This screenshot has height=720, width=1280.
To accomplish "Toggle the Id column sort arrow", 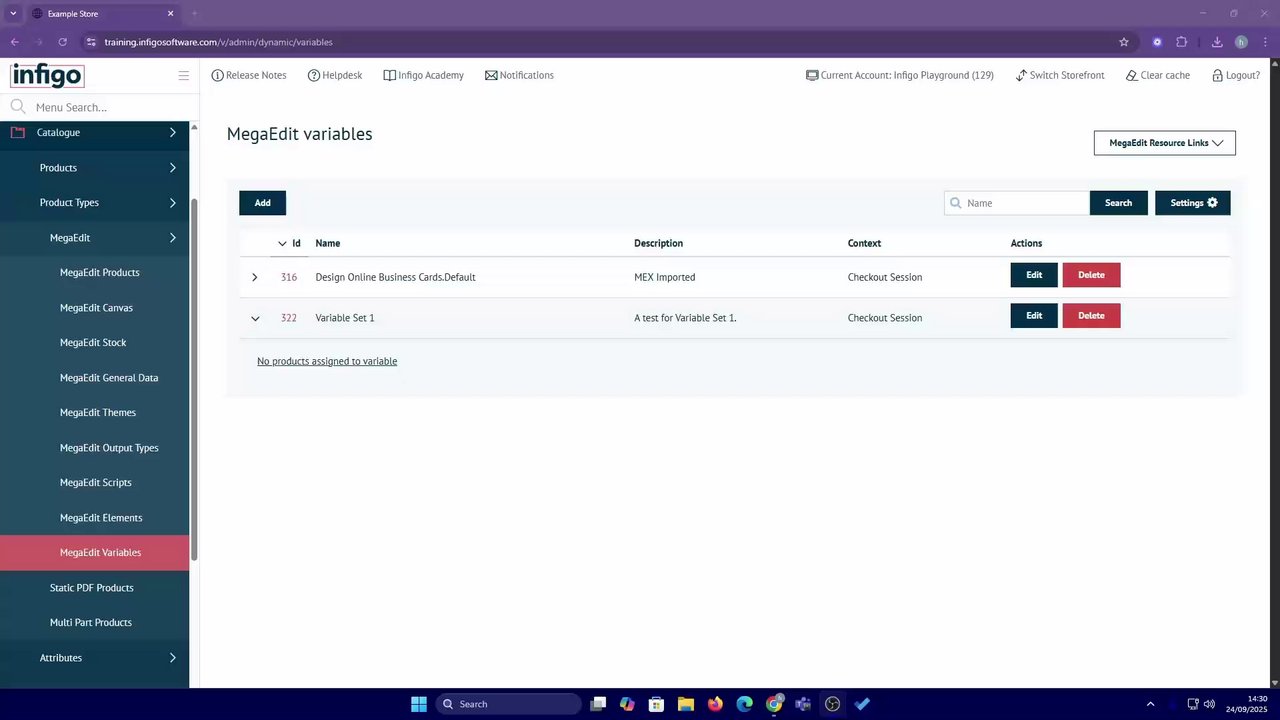I will pyautogui.click(x=282, y=243).
